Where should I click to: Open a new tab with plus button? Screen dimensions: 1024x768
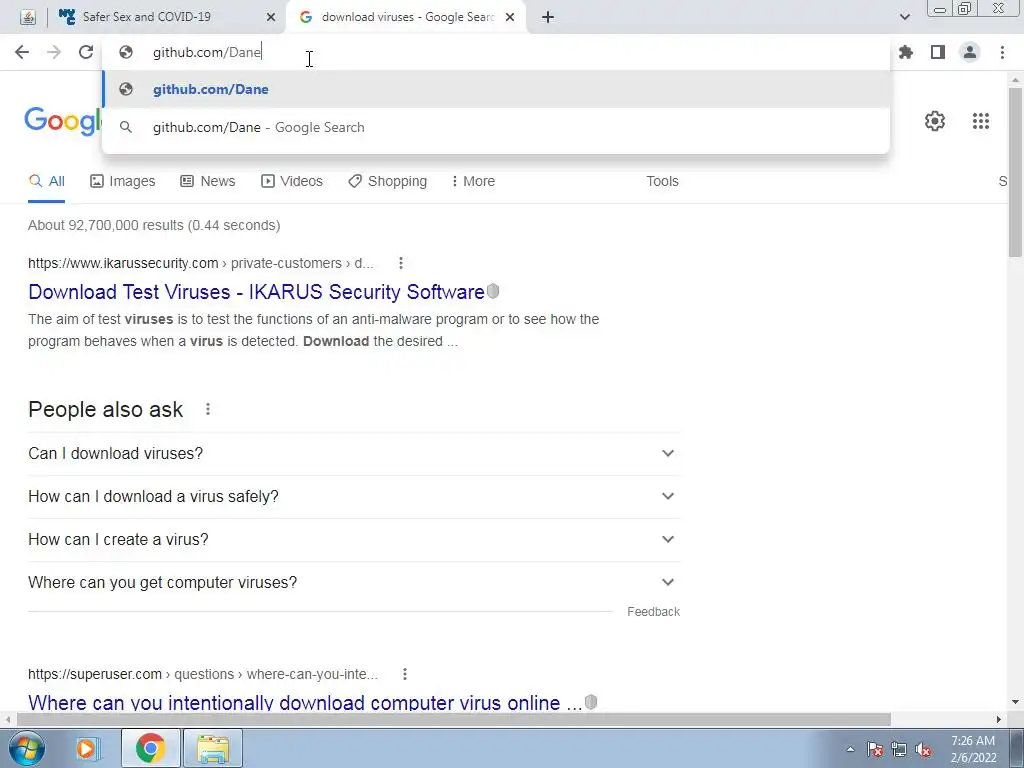pos(548,18)
